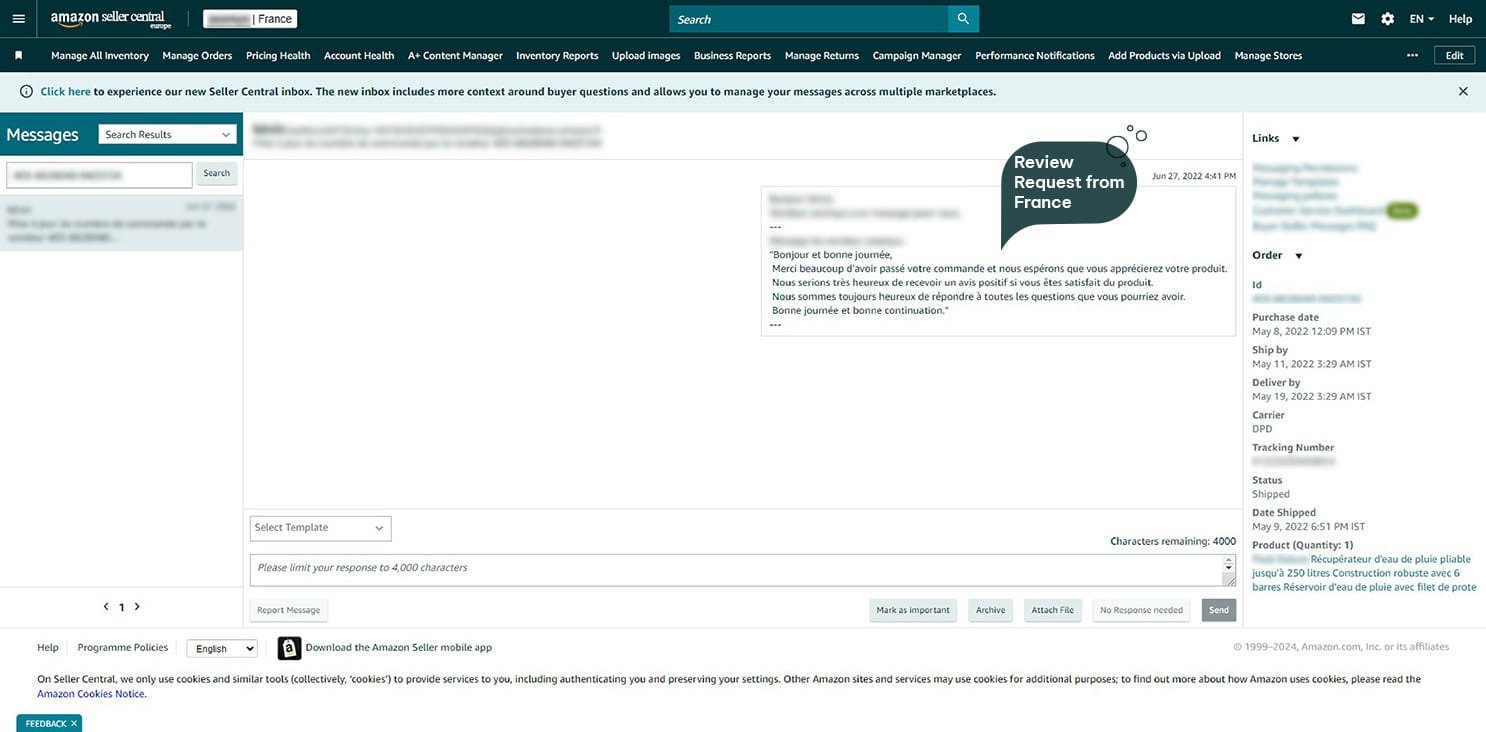This screenshot has width=1486, height=732.
Task: Click the bookmark icon in navigation bar
Action: 18,56
